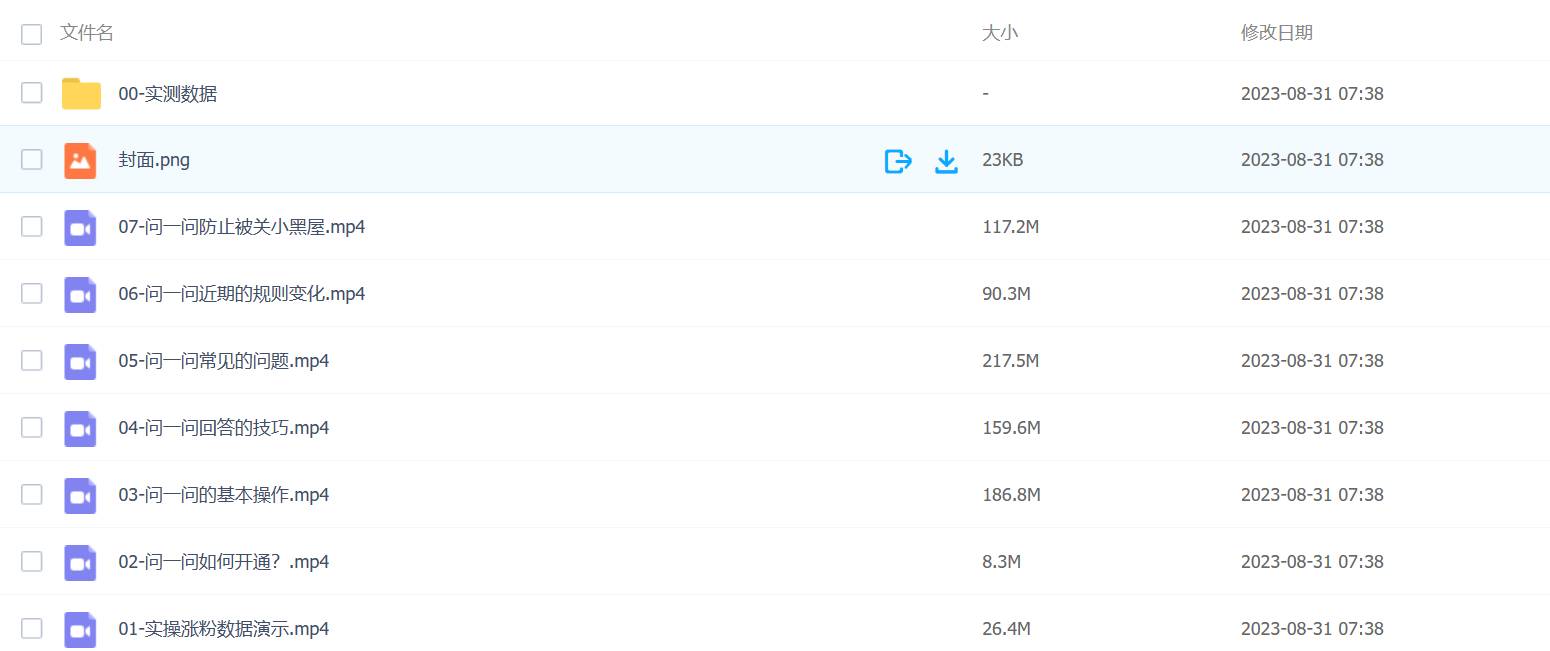Sort by the 文件名 column header
Viewport: 1550px width, 651px height.
(87, 33)
